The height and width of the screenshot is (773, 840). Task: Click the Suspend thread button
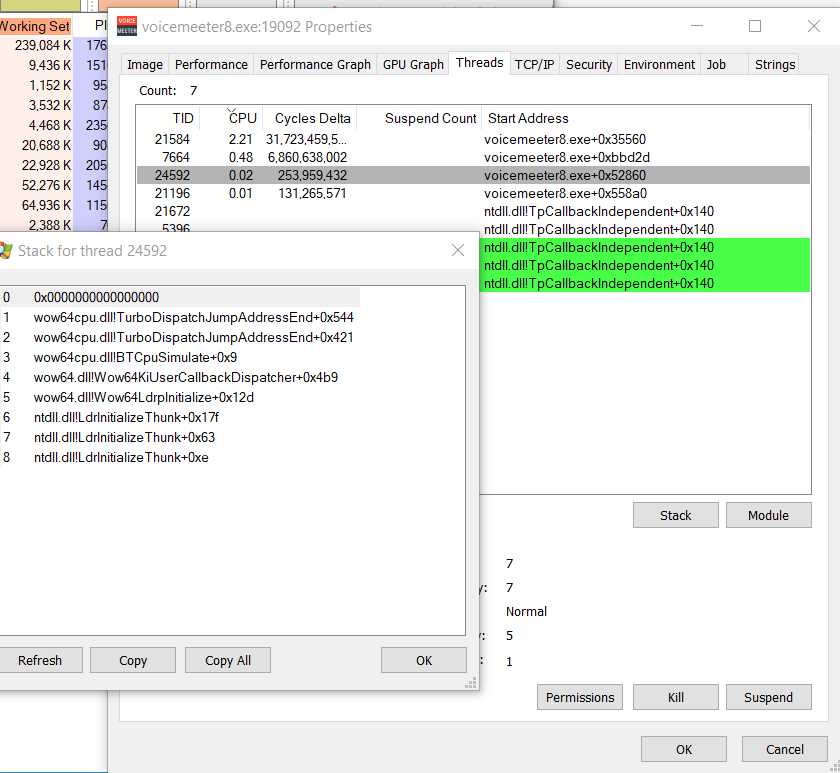[x=768, y=697]
